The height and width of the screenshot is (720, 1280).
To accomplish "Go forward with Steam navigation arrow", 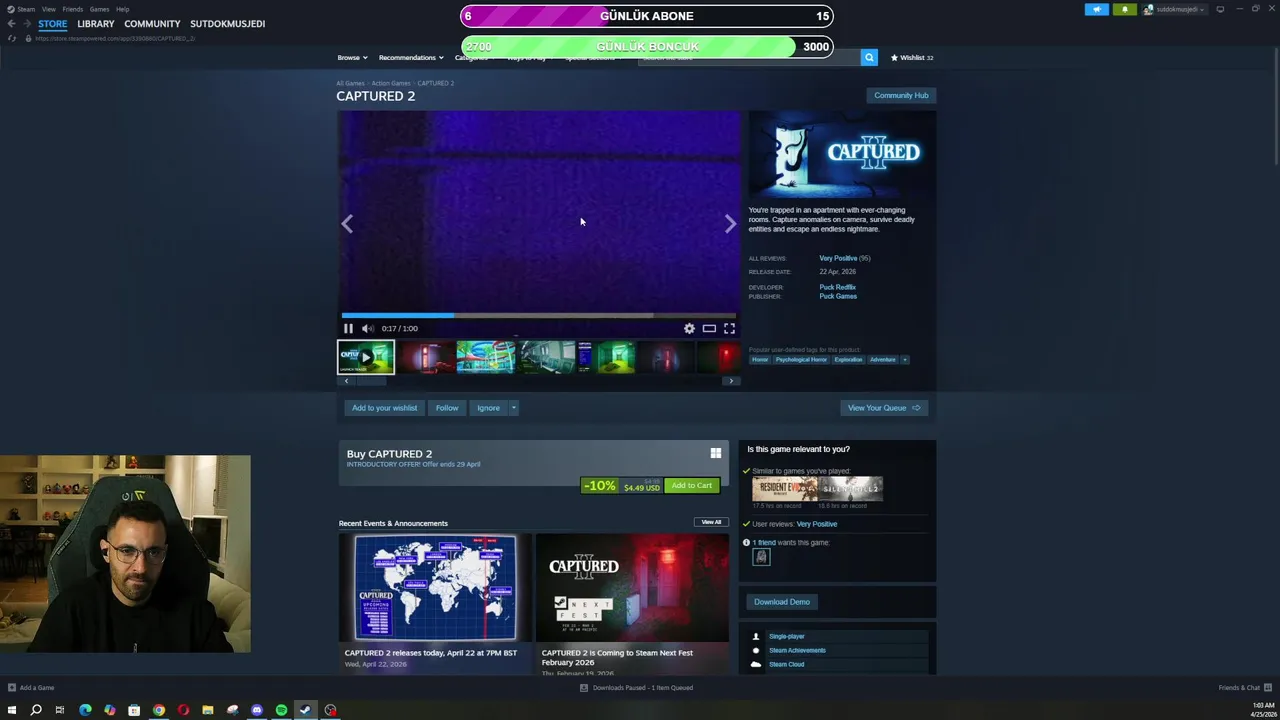I will [x=26, y=23].
